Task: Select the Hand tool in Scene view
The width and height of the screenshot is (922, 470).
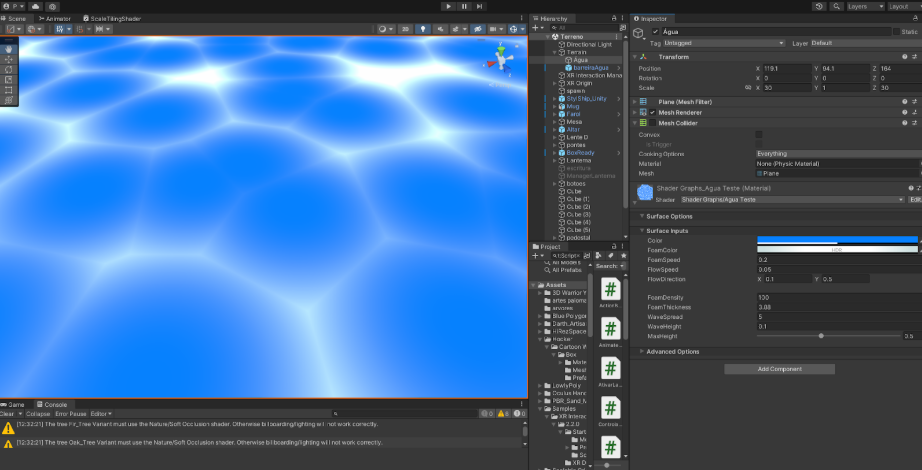Action: 9,49
